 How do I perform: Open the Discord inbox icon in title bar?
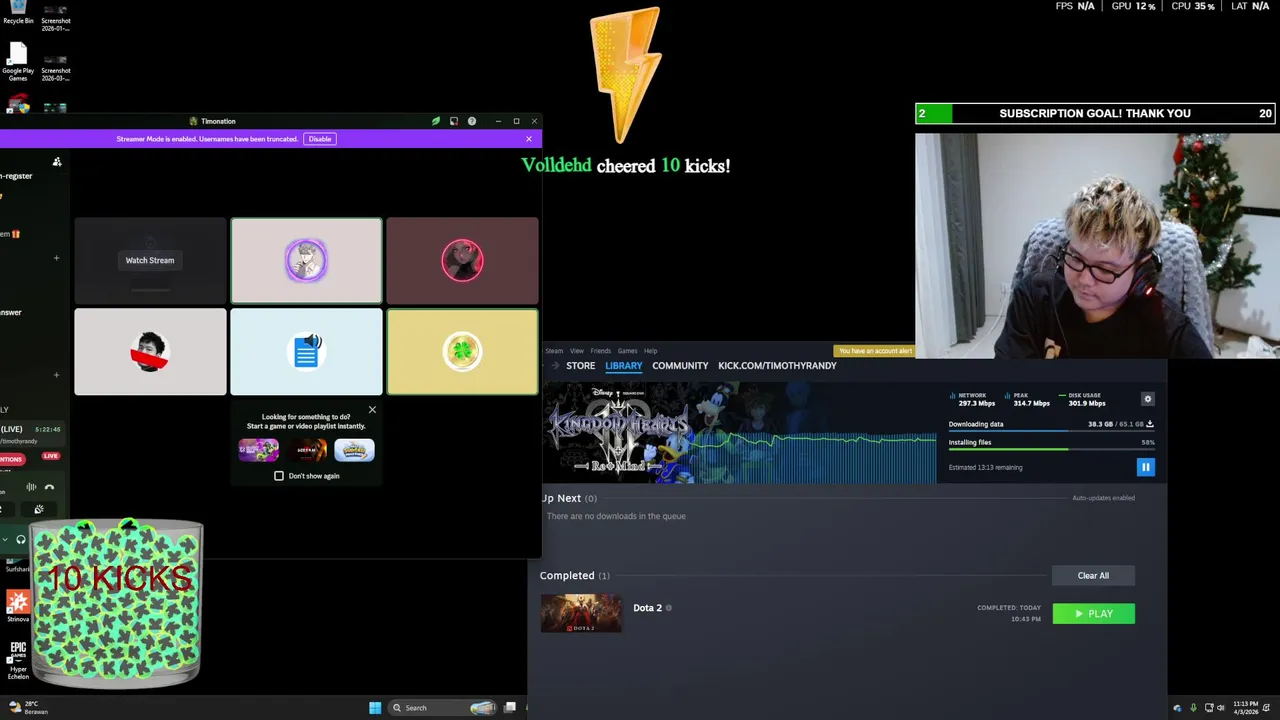(454, 121)
